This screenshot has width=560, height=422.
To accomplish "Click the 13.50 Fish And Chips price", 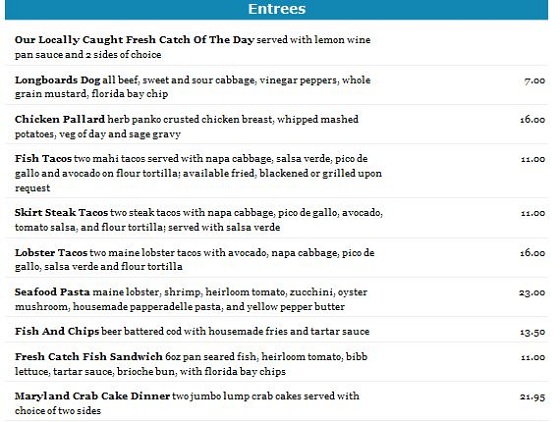I will click(532, 332).
